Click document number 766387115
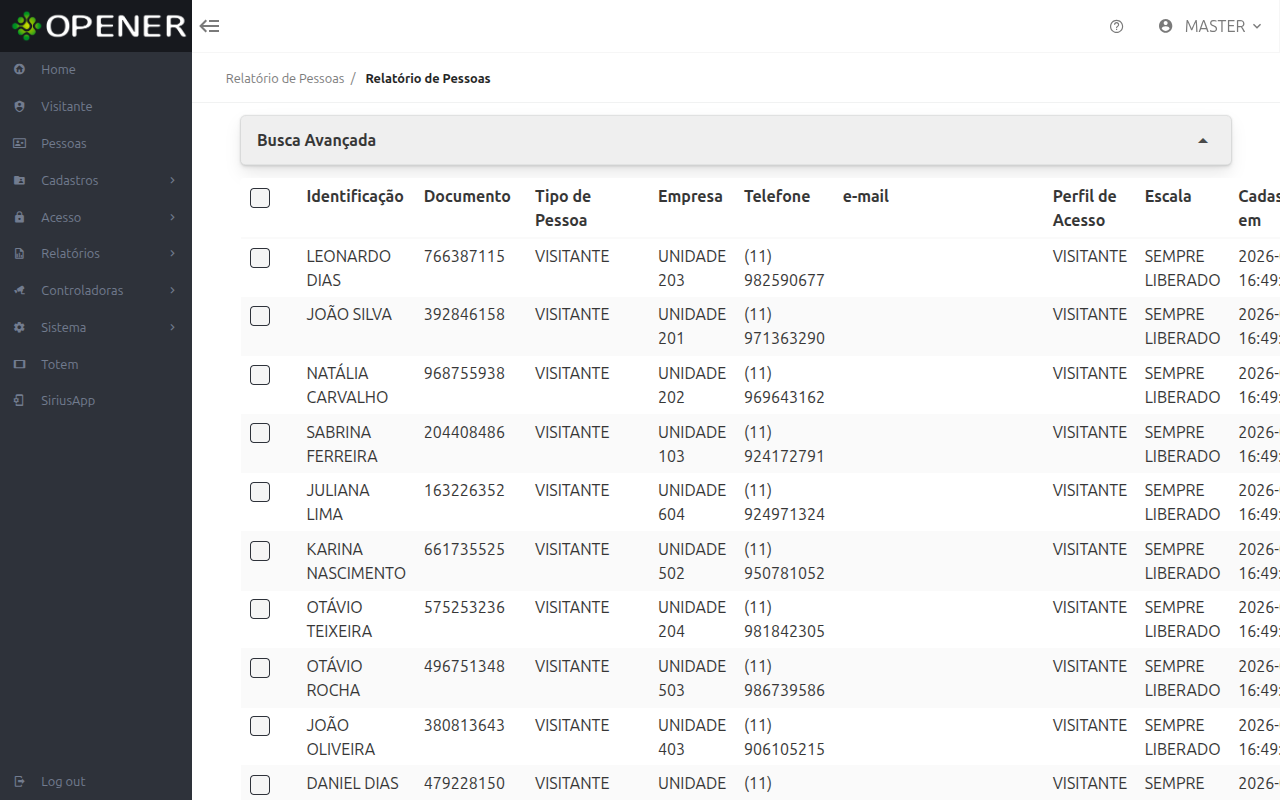Screen dimensions: 1280x800 click(x=464, y=256)
